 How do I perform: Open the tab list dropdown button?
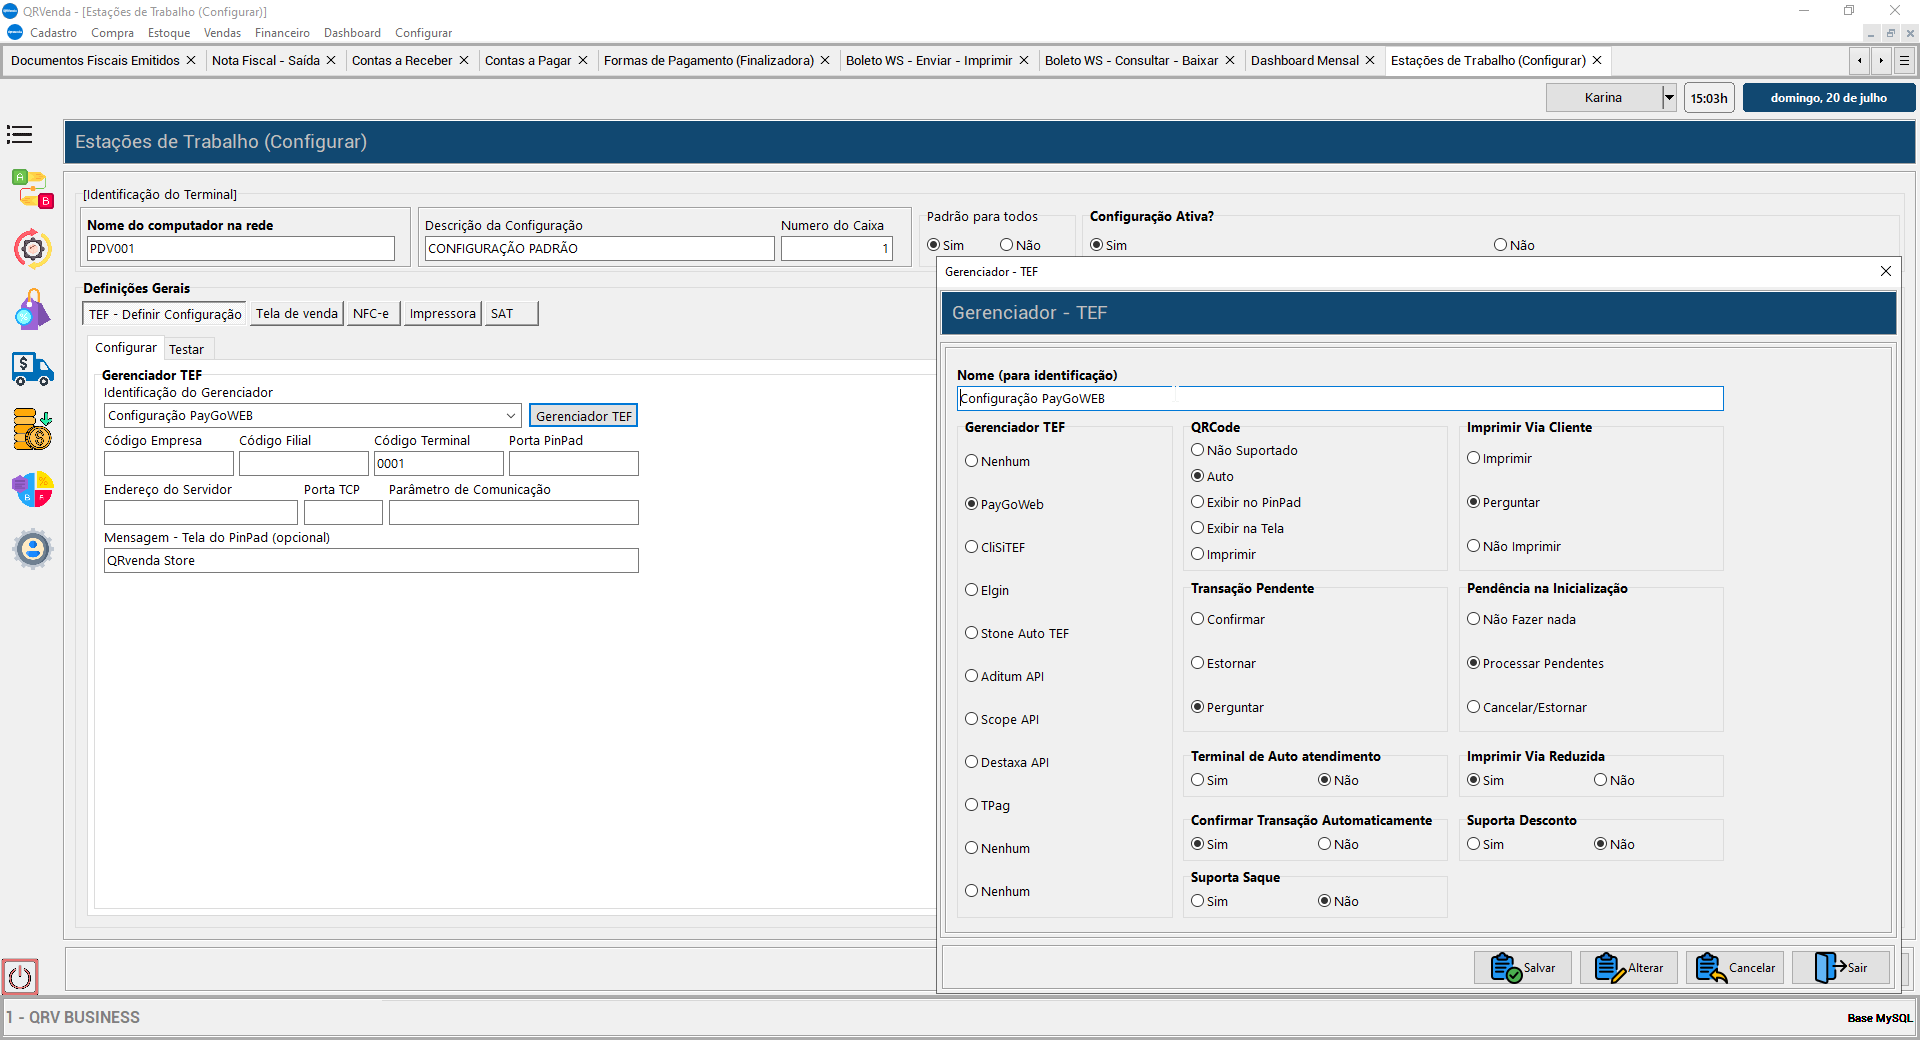(x=1904, y=61)
